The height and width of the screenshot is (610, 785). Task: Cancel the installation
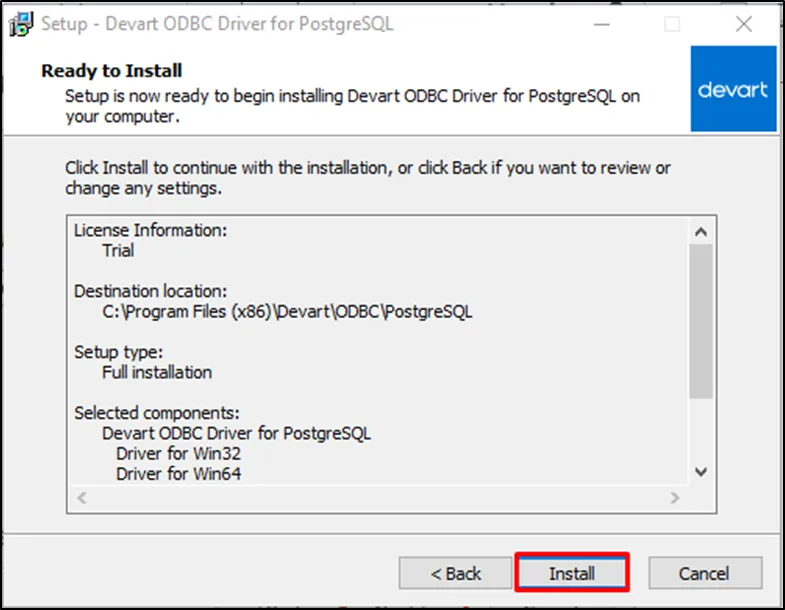705,573
